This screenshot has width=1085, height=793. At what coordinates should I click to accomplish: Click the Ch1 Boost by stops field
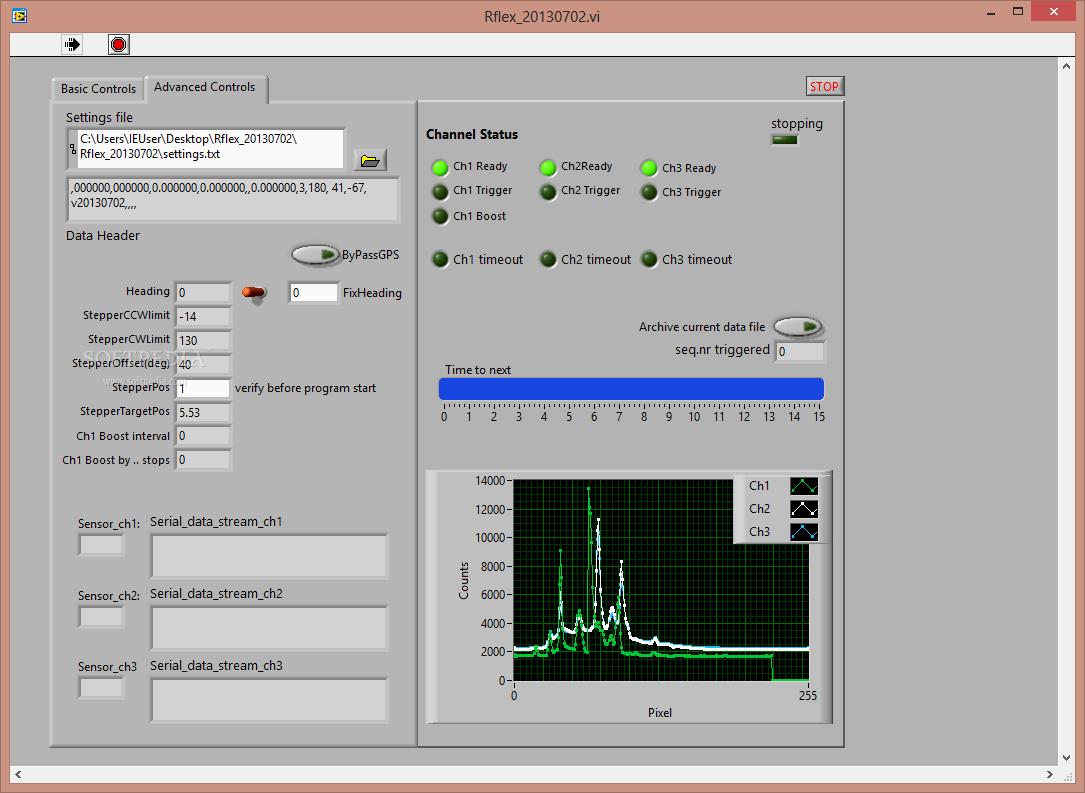[x=203, y=460]
